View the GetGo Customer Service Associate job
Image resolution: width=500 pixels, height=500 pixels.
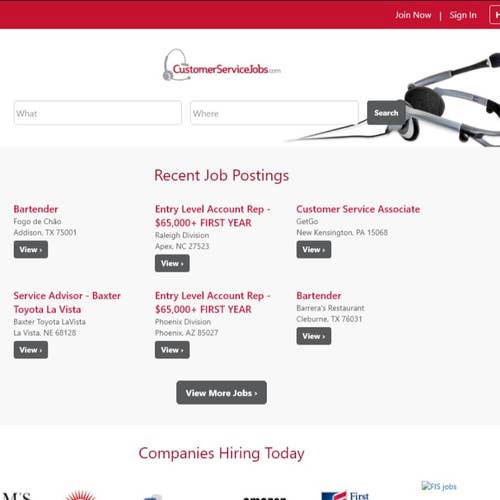coord(314,249)
